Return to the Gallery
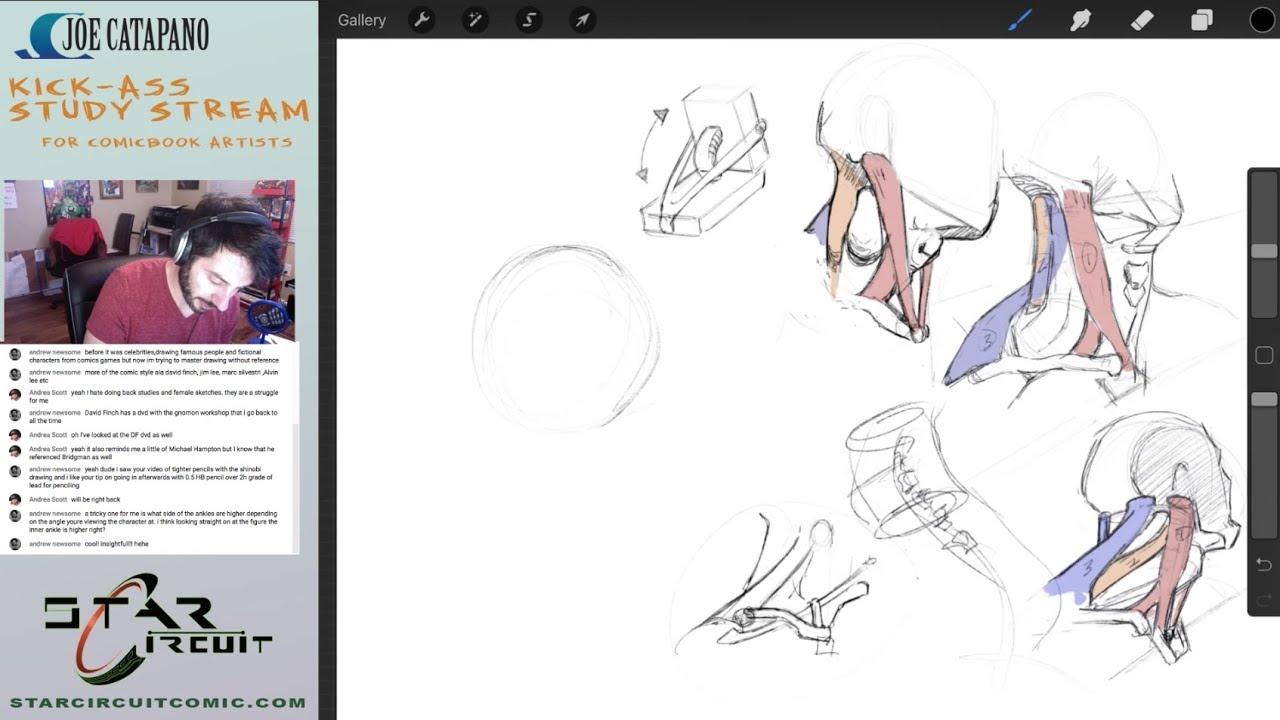This screenshot has height=720, width=1280. pyautogui.click(x=361, y=20)
